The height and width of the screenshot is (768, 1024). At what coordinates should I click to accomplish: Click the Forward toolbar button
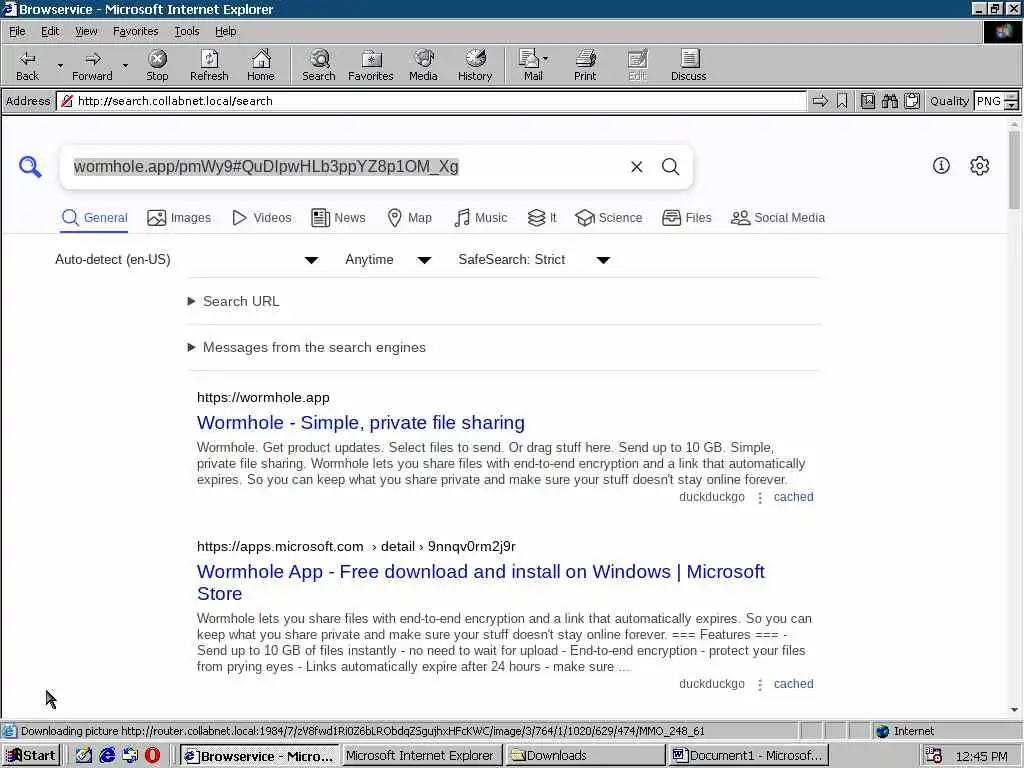[x=92, y=65]
